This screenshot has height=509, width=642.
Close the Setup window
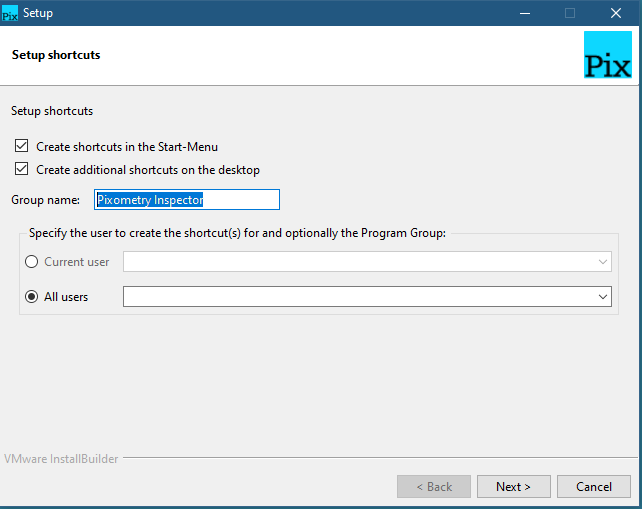click(616, 13)
